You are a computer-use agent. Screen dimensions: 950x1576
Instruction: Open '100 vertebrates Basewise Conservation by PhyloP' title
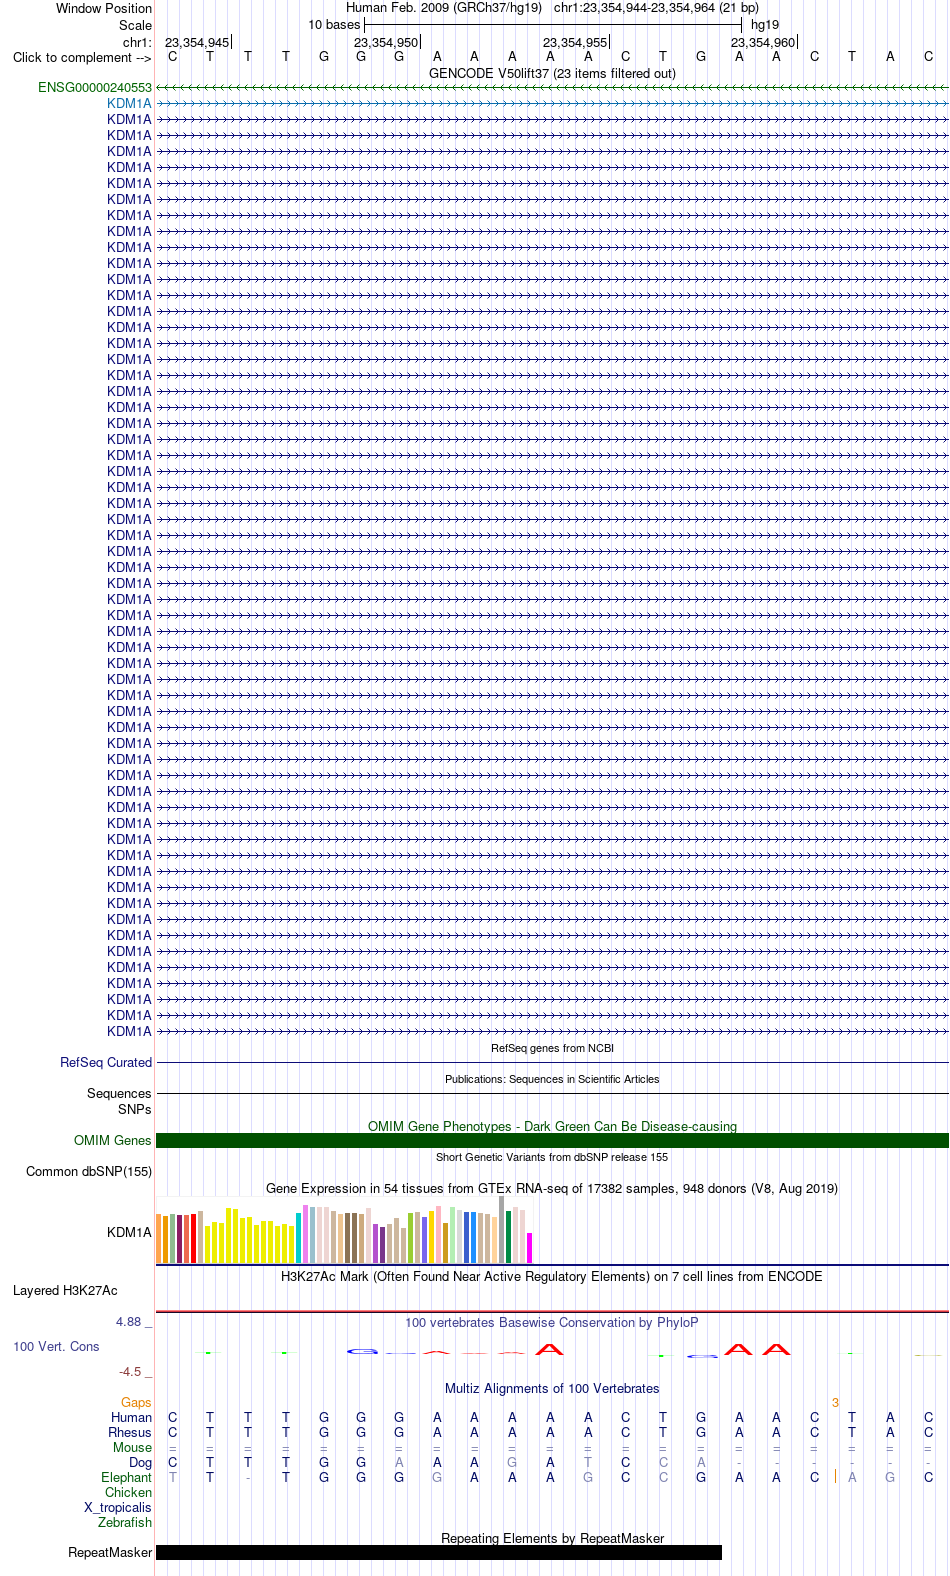[x=552, y=1322]
